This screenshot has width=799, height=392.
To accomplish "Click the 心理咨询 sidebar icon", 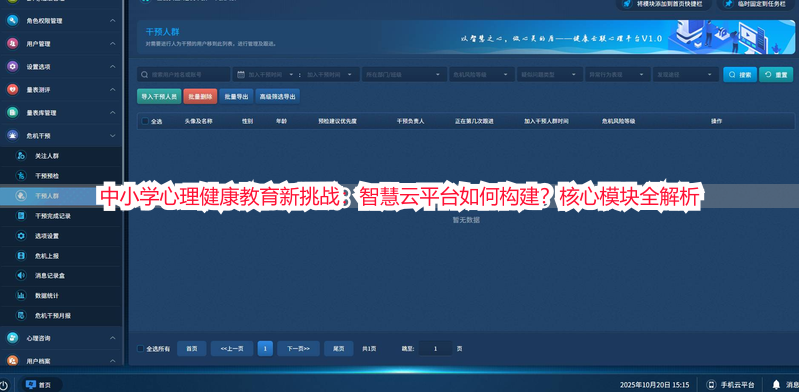I will [13, 338].
